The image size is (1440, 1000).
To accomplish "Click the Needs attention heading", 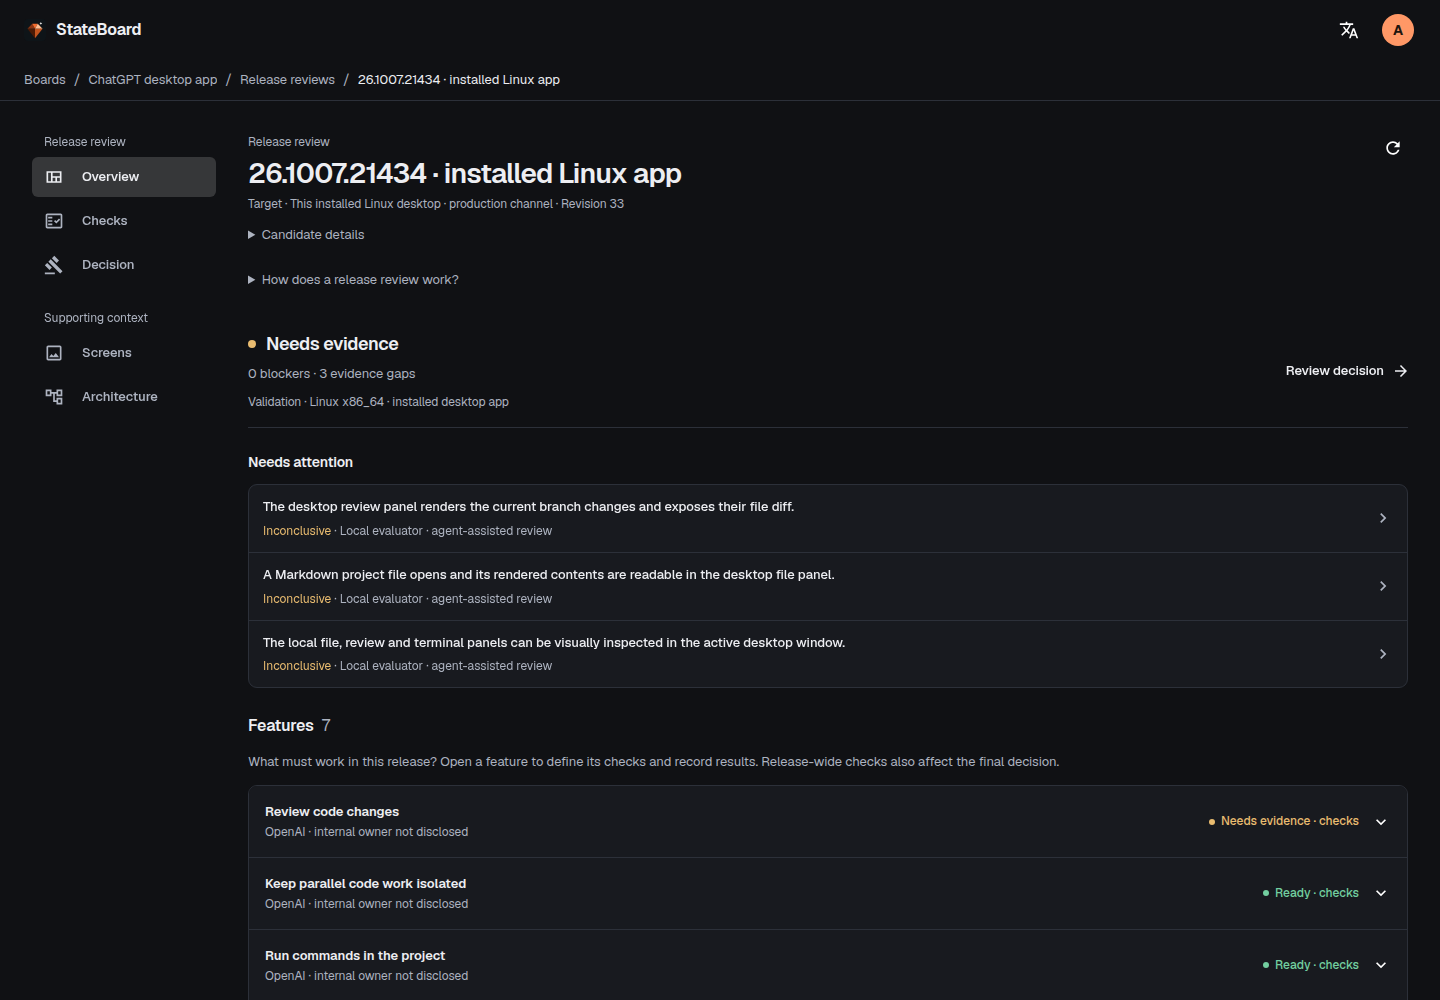I will click(300, 462).
